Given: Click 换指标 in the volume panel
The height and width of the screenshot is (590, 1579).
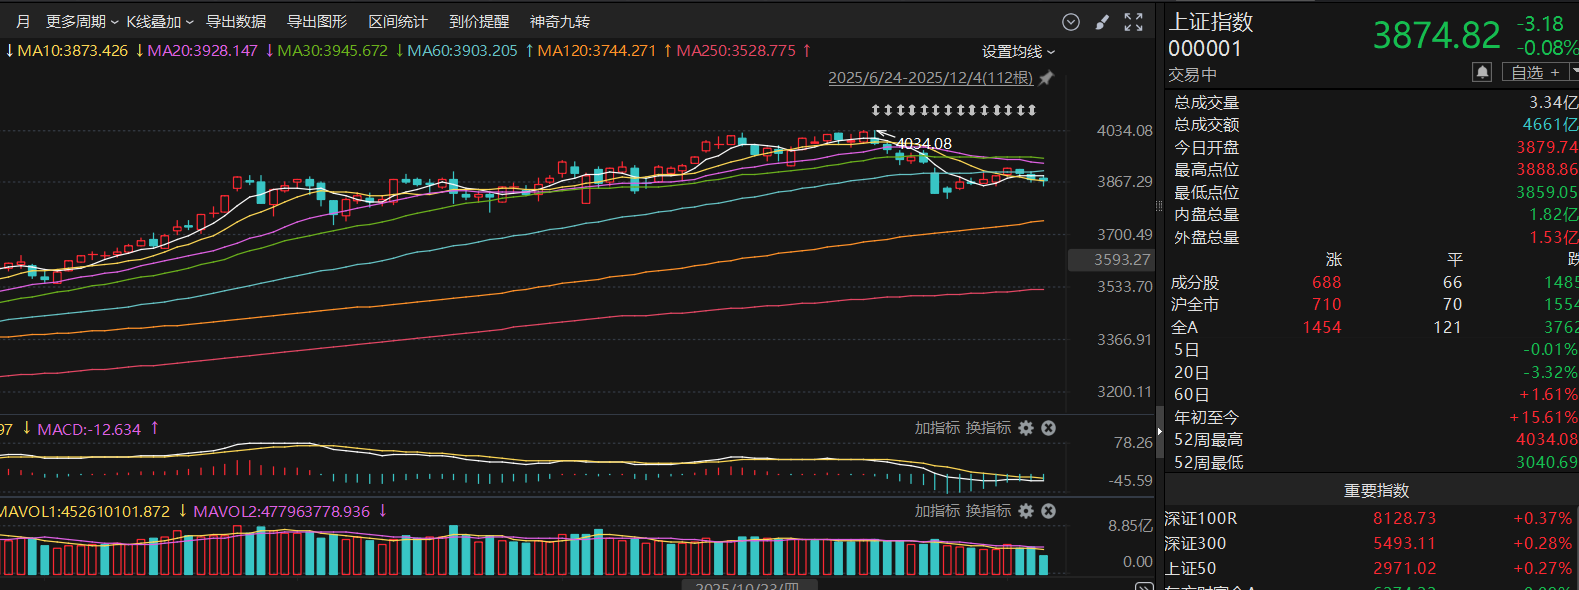Looking at the screenshot, I should coord(988,511).
